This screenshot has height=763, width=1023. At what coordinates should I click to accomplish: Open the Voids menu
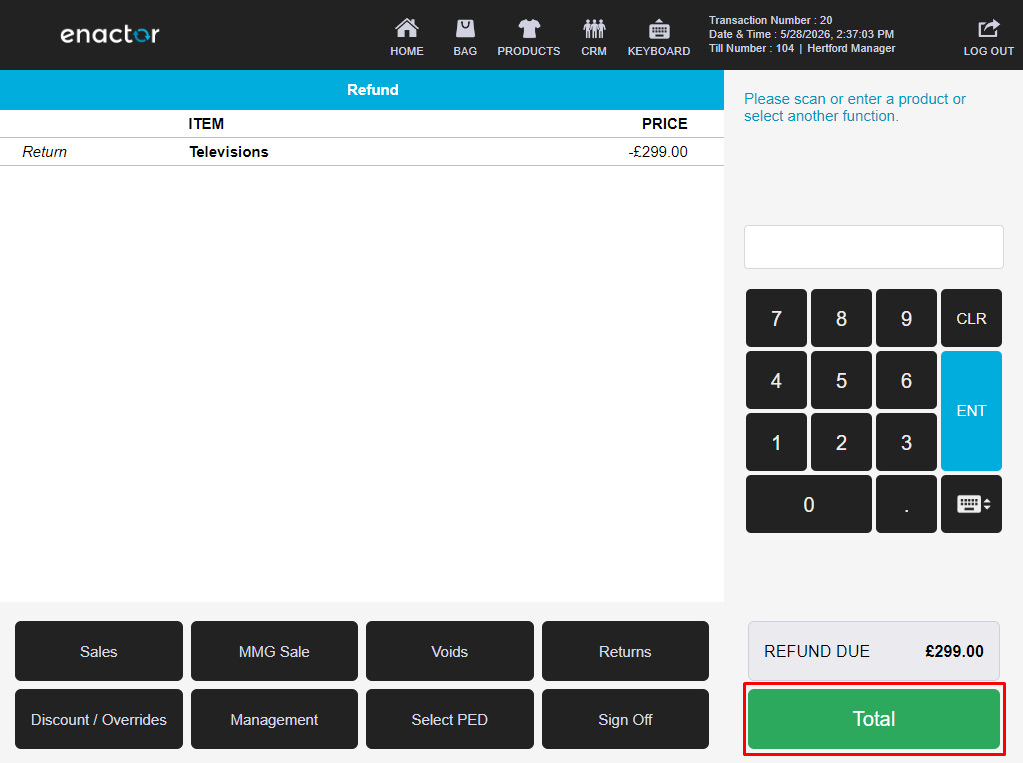coord(450,651)
